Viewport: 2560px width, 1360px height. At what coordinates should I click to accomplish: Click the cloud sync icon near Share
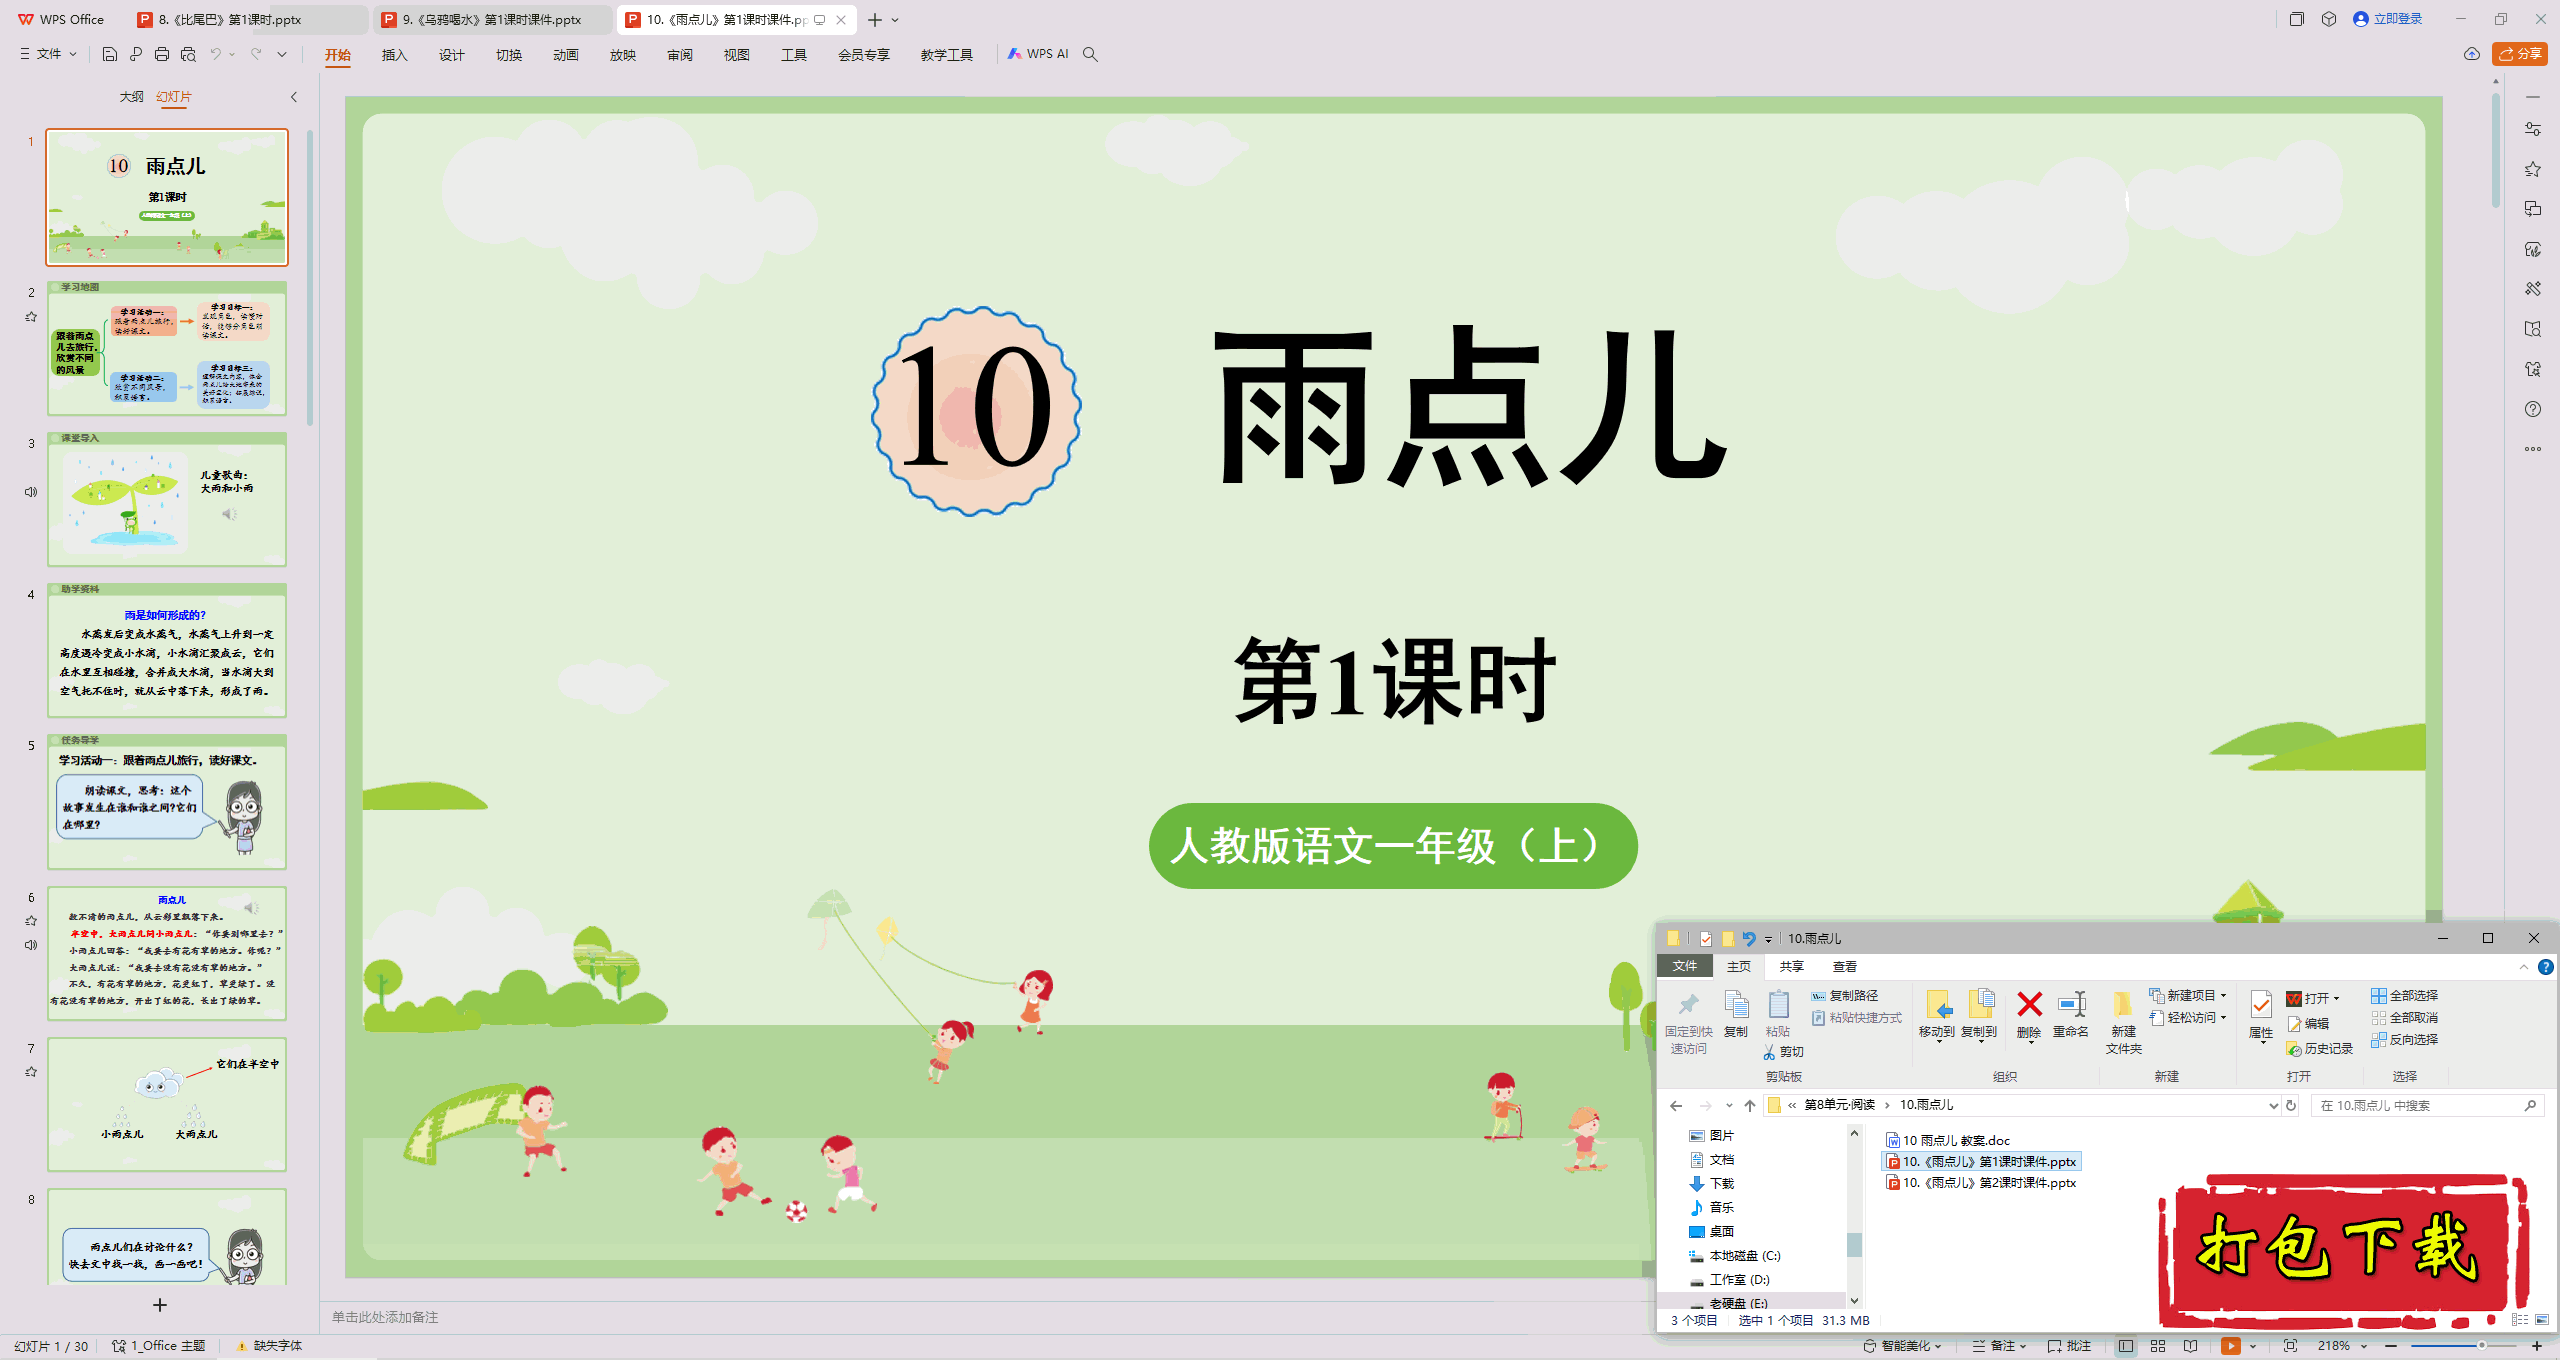pyautogui.click(x=2472, y=54)
